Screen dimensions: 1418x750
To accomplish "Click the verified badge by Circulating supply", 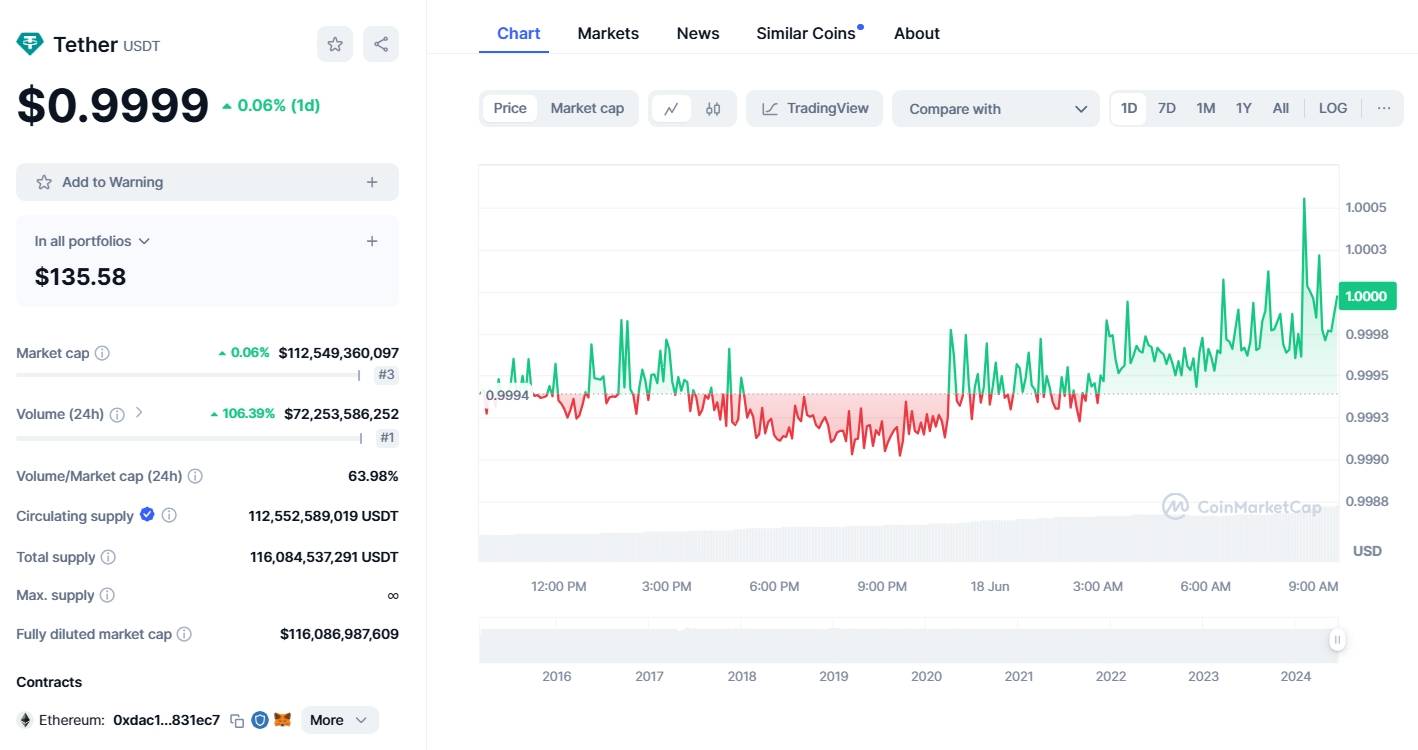I will click(147, 515).
